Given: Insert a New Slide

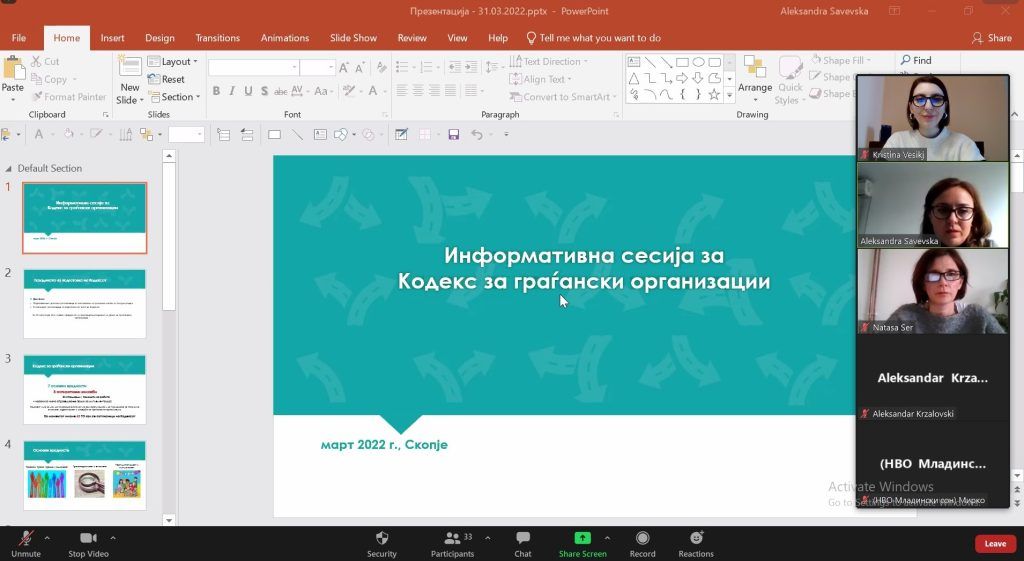Looking at the screenshot, I should click(129, 80).
